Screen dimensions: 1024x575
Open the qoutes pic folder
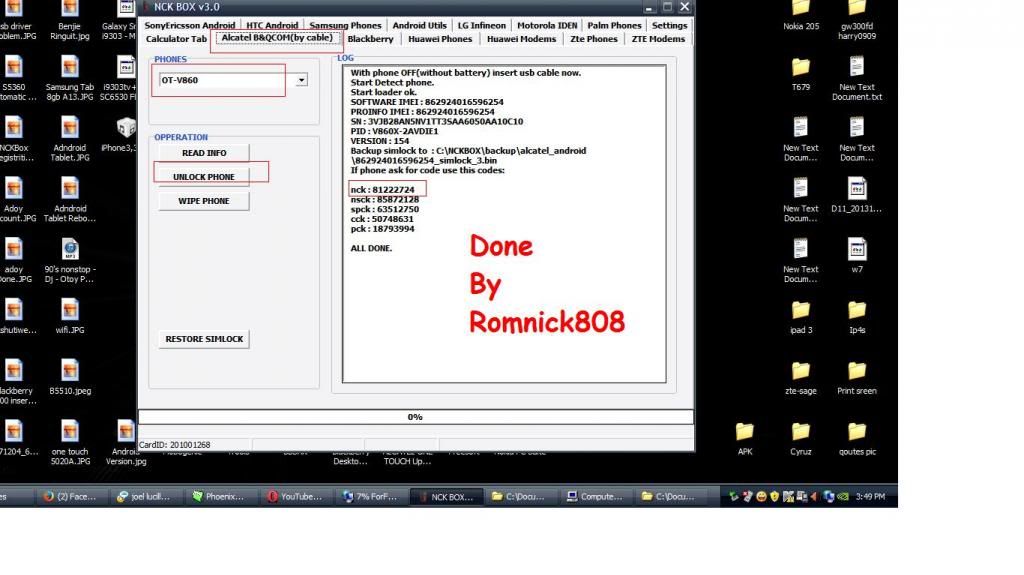856,432
